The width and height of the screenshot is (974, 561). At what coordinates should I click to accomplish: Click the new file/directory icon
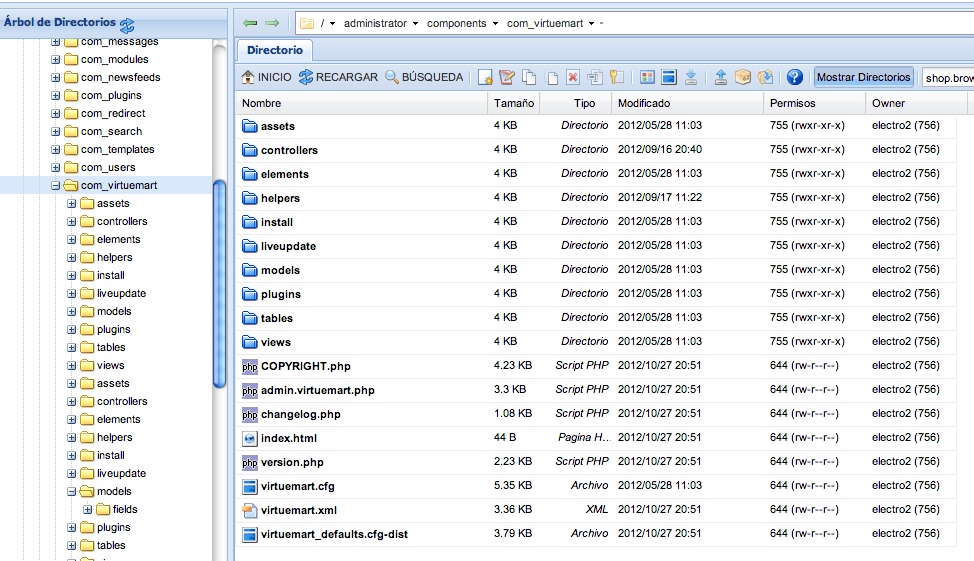[x=485, y=77]
